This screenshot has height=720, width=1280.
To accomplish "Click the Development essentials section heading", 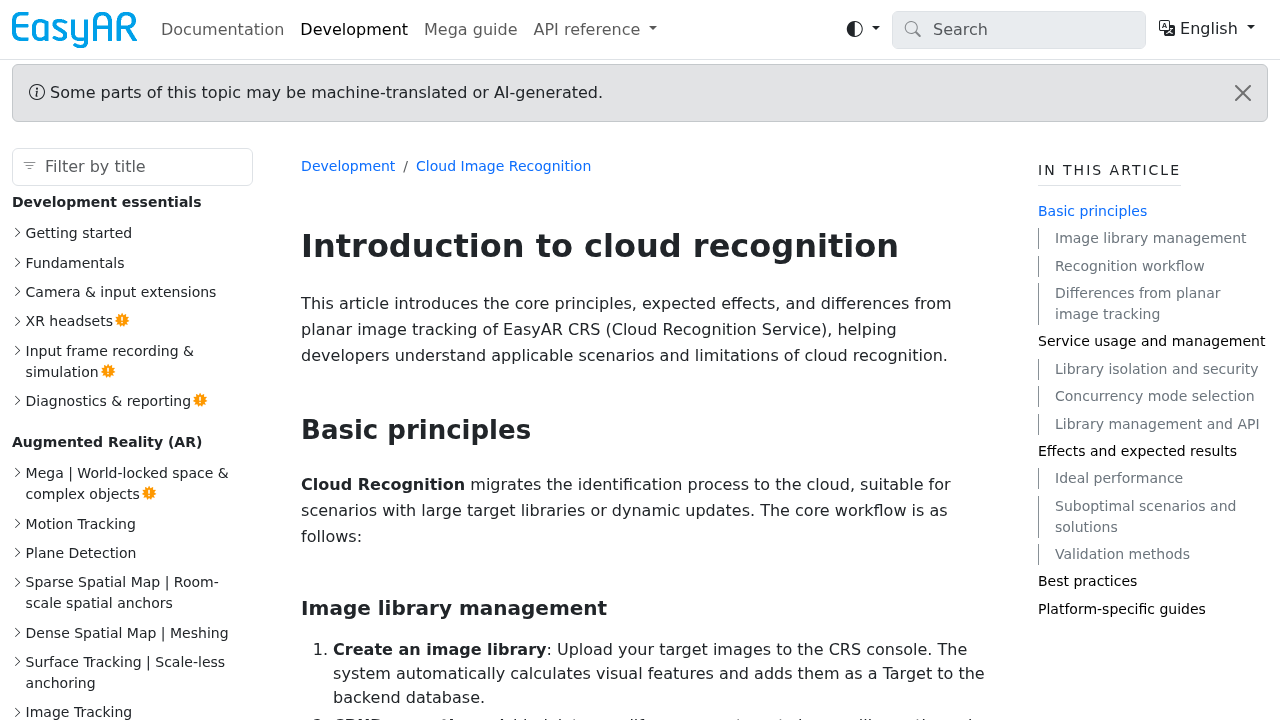I will (107, 202).
